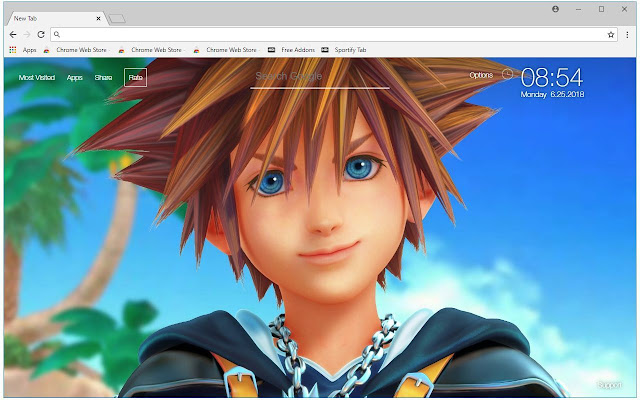Click the date Monday 6.25.2018

point(552,94)
